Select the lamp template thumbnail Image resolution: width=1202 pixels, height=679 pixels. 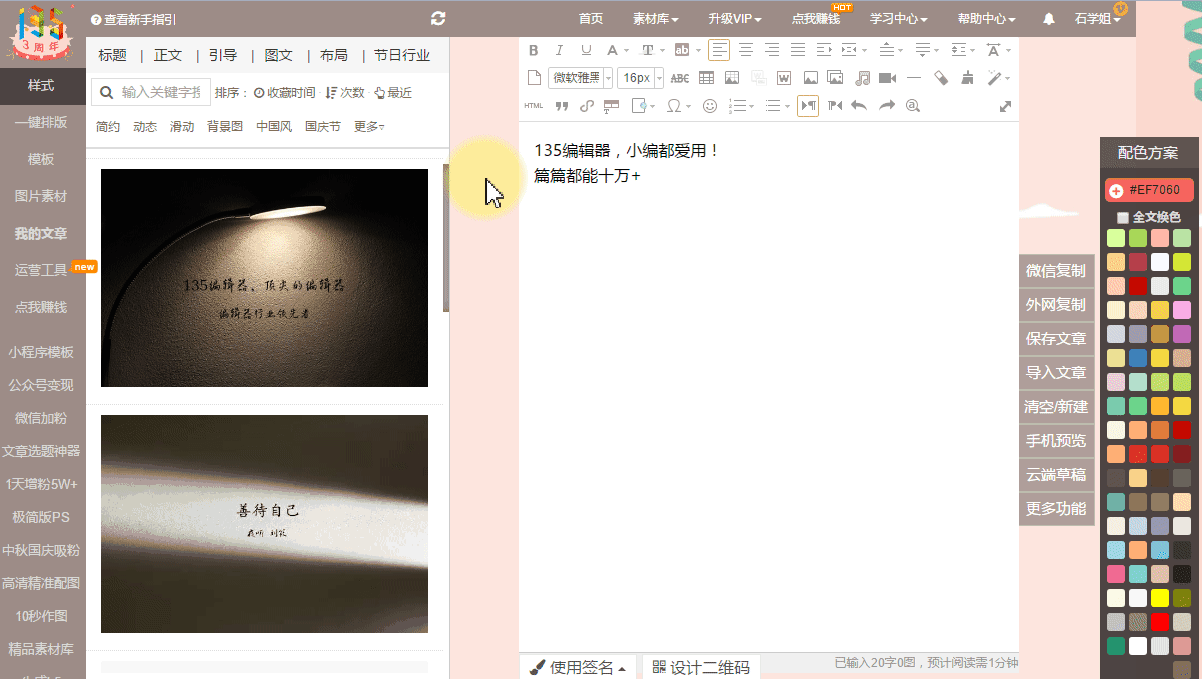coord(264,278)
